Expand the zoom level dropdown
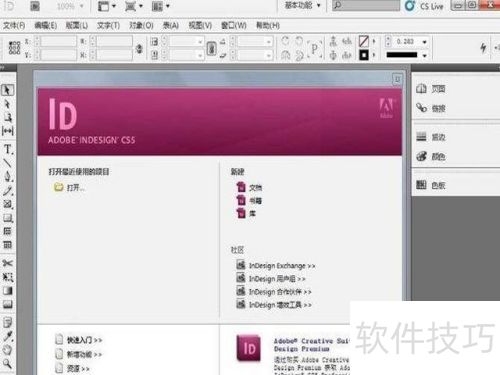This screenshot has width=500, height=375. 82,6
